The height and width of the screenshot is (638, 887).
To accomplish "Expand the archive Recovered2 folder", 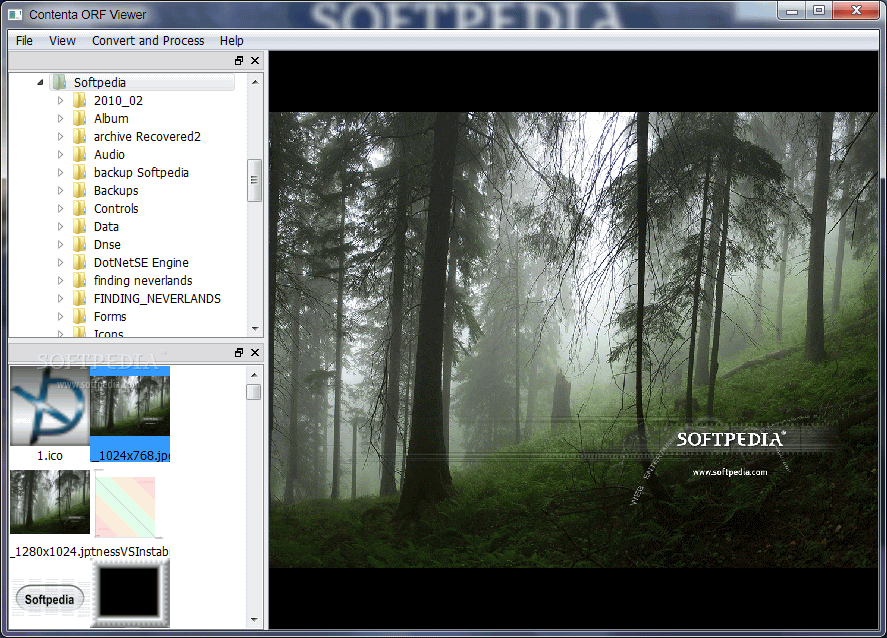I will pos(61,137).
